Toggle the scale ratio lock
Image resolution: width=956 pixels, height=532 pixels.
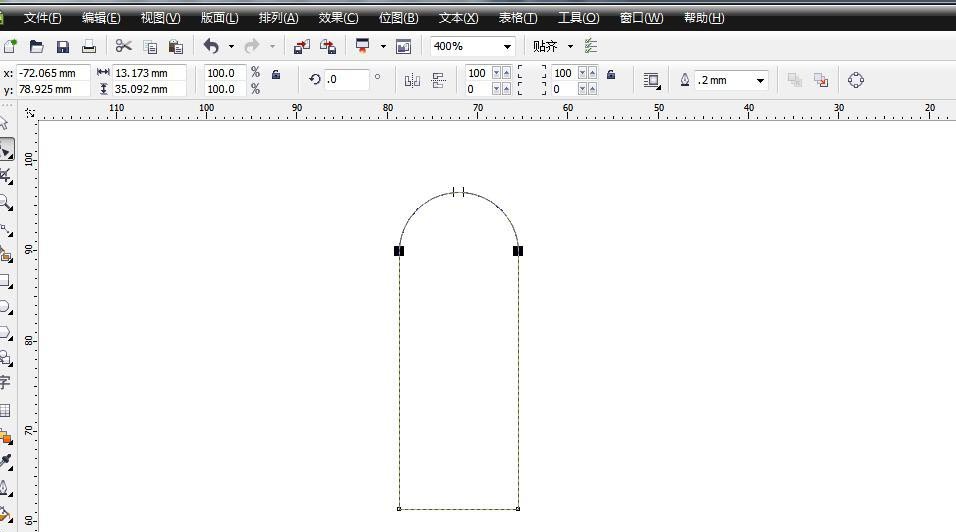276,74
